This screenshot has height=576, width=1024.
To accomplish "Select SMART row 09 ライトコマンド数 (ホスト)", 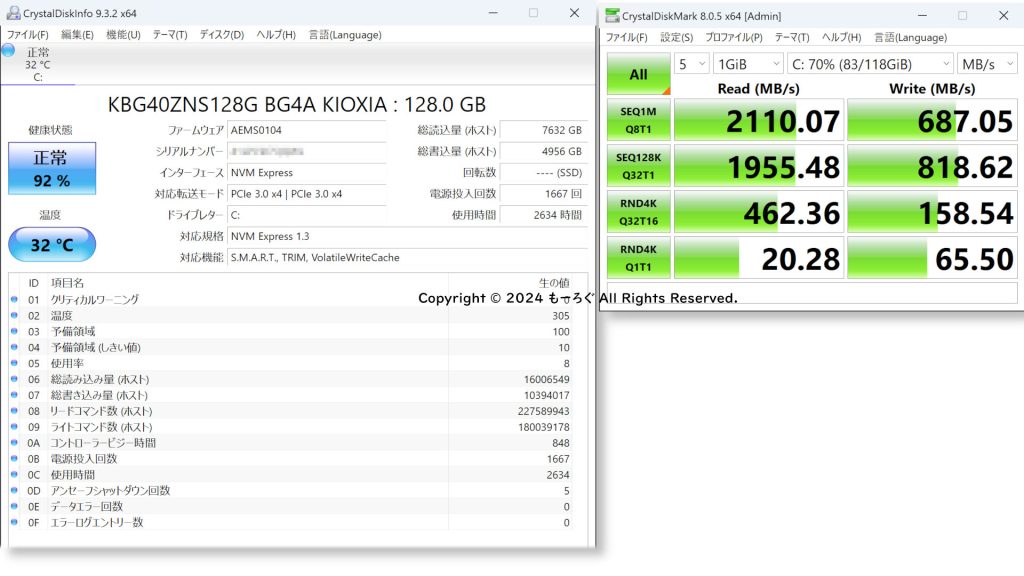I will click(292, 427).
